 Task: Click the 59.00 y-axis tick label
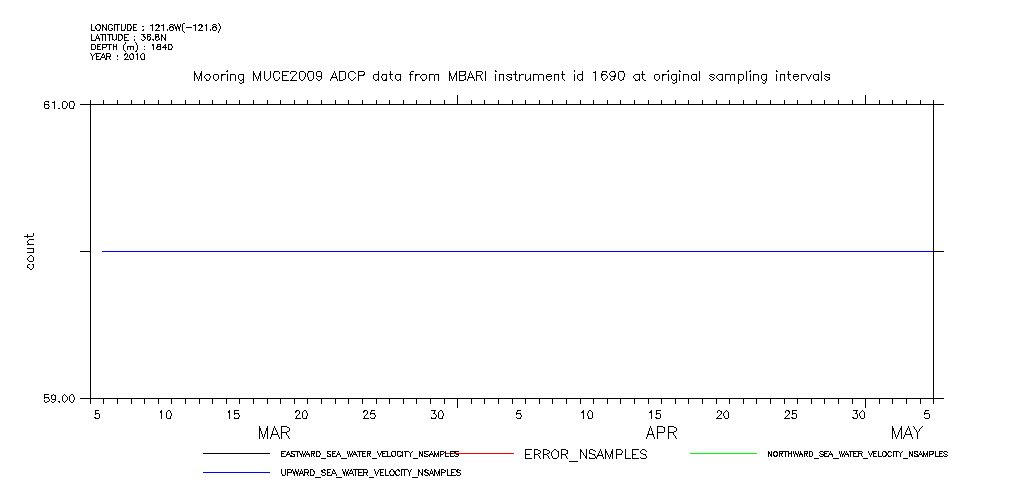click(61, 398)
